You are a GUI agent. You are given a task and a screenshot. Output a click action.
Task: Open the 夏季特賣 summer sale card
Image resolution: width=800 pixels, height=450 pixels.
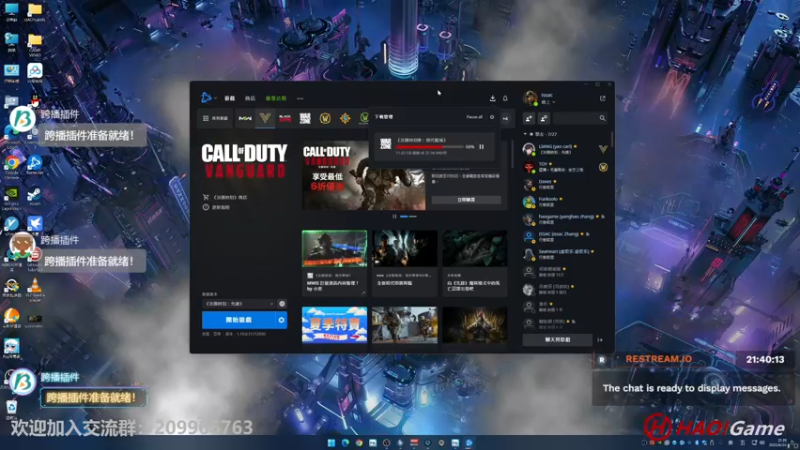334,325
